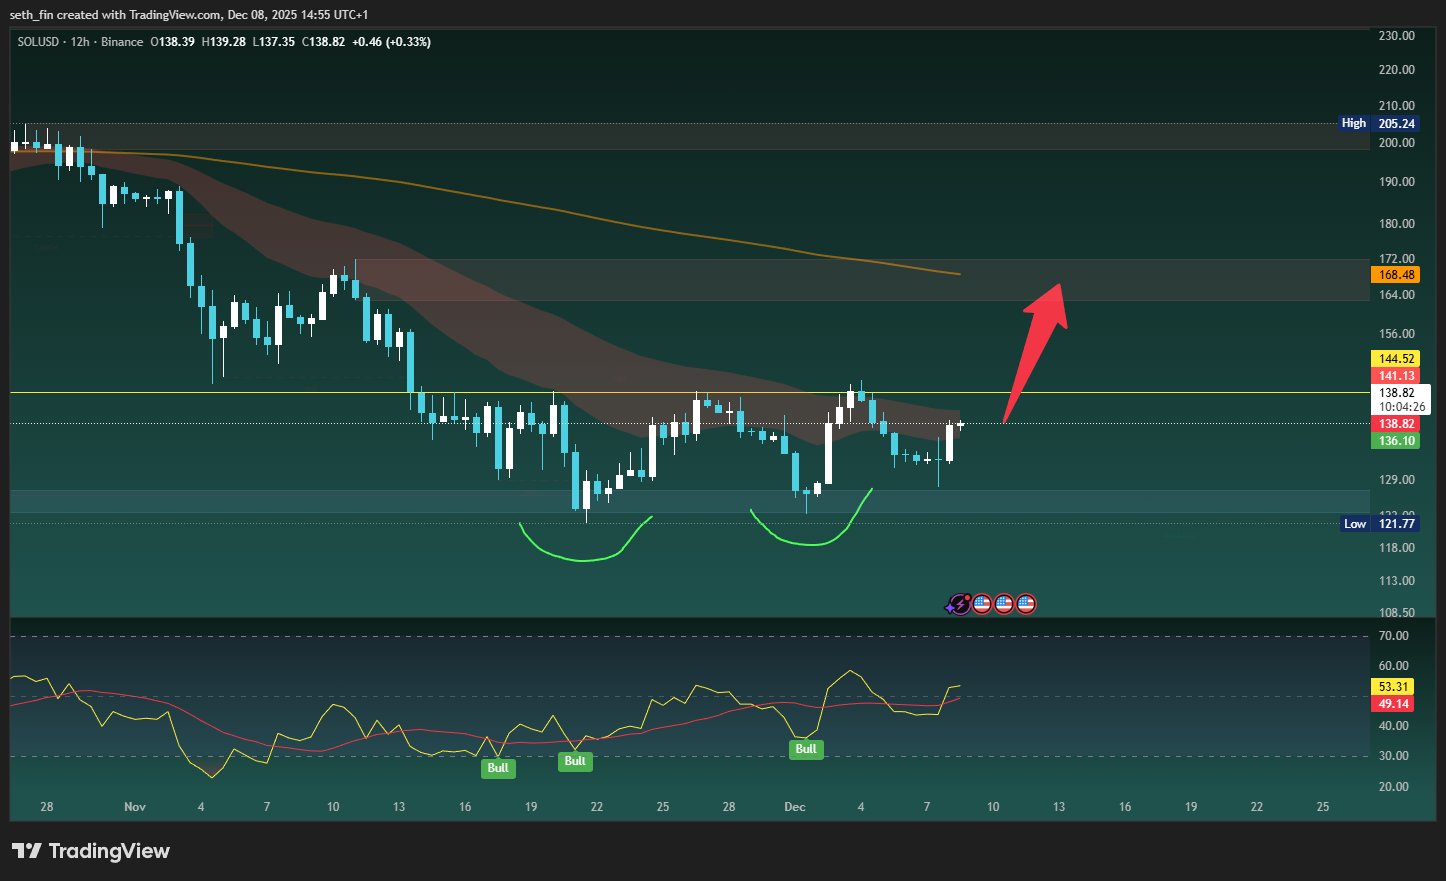Click the yellow 53.31 RSI value label
Screen dimensions: 1446x881
(x=1394, y=687)
